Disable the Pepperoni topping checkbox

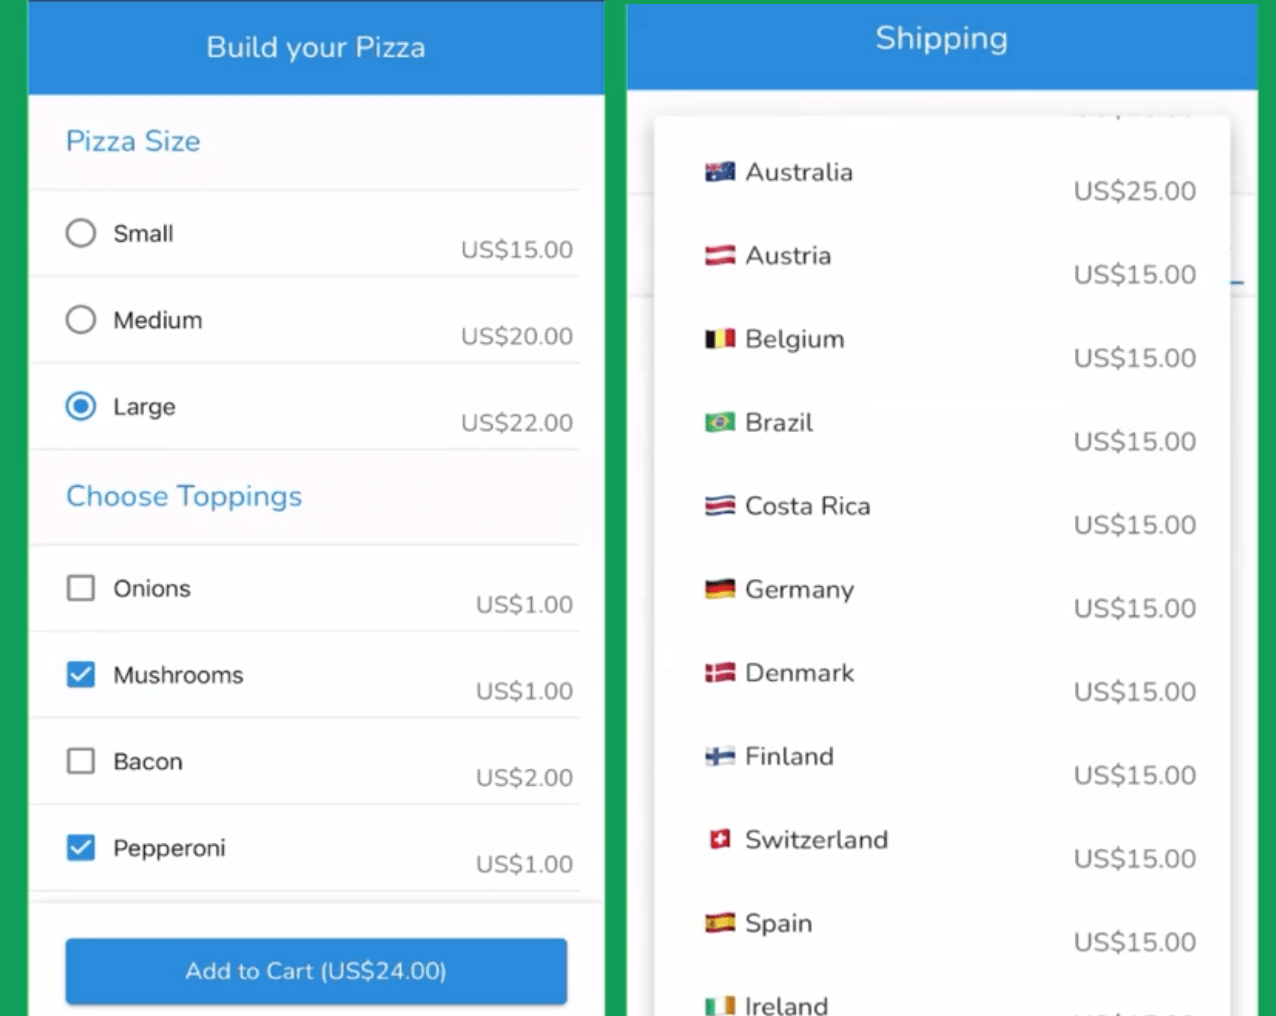coord(81,848)
